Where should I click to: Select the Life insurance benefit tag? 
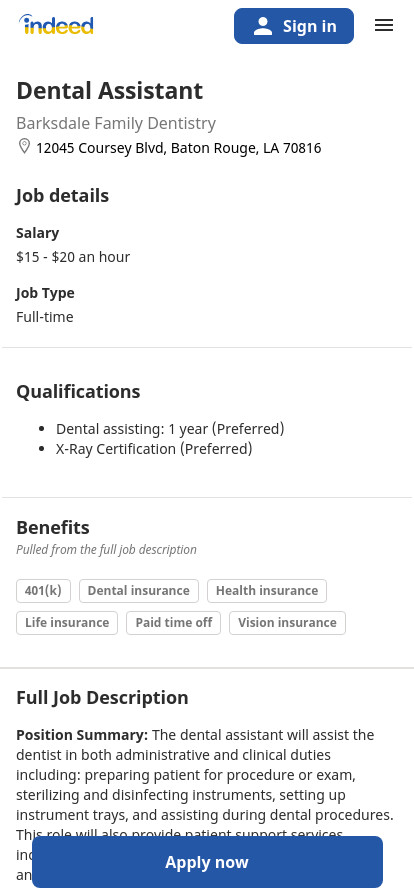67,623
